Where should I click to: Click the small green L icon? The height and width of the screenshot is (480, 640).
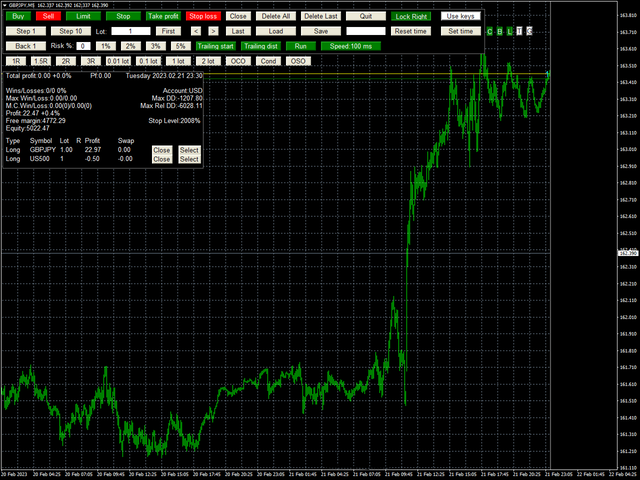(510, 31)
